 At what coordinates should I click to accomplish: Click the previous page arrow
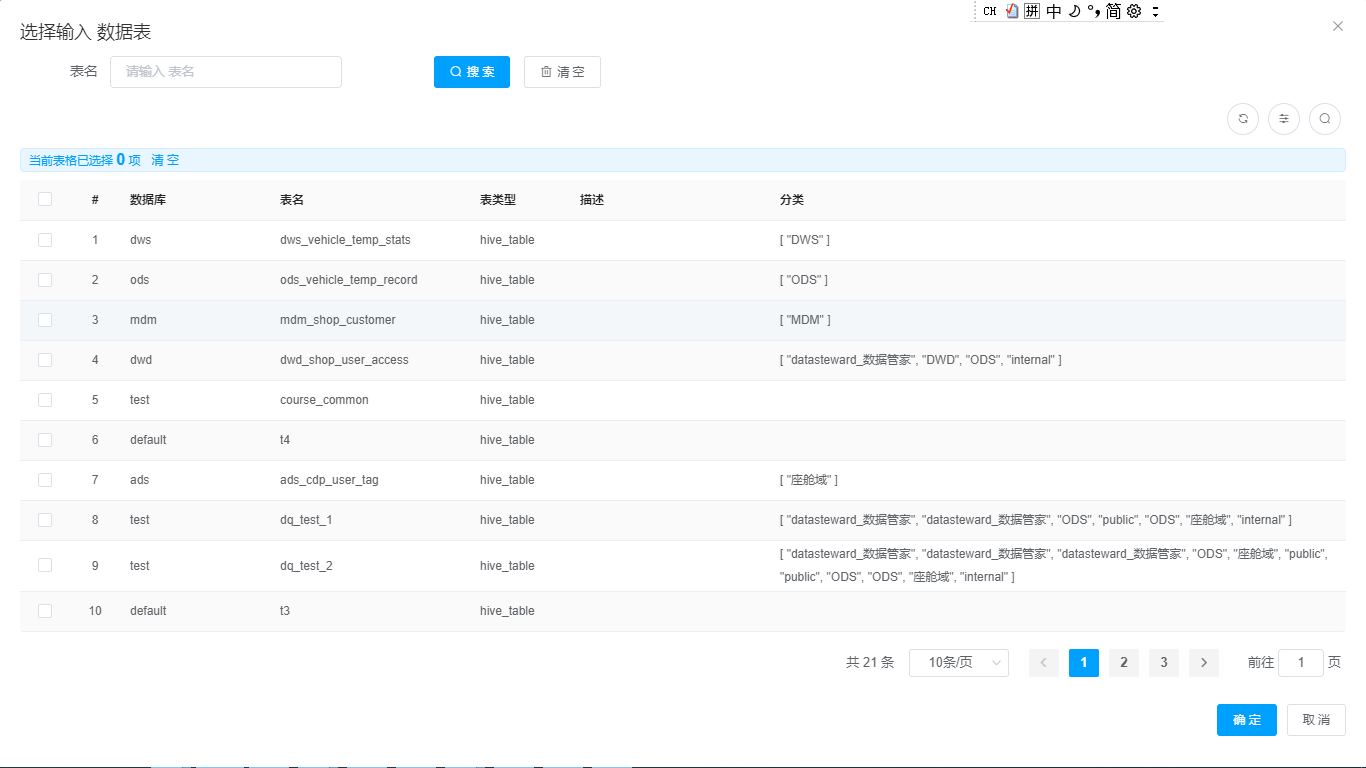click(x=1044, y=662)
